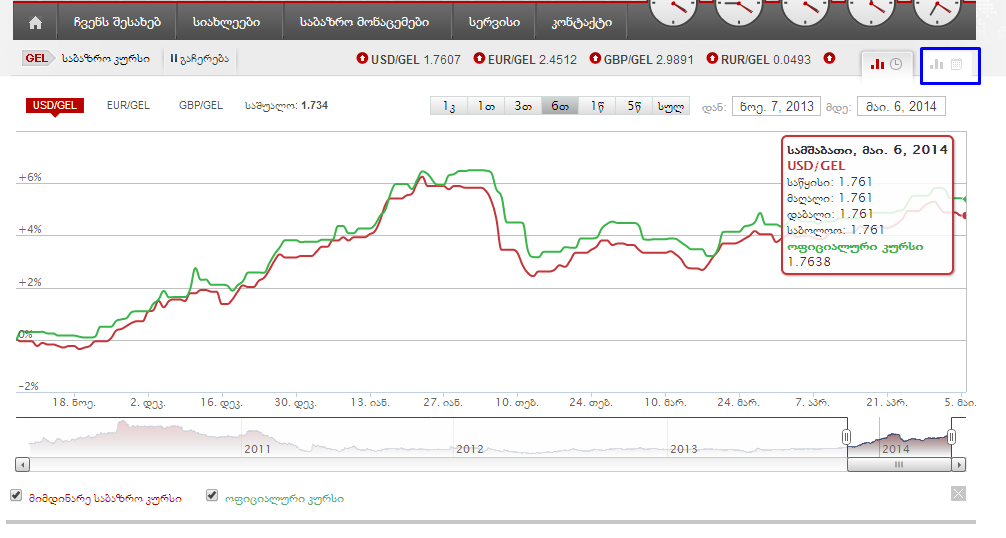Image resolution: width=1006 pixels, height=538 pixels.
Task: Click the ოფიციალური კურსი legend label
Action: 284,498
